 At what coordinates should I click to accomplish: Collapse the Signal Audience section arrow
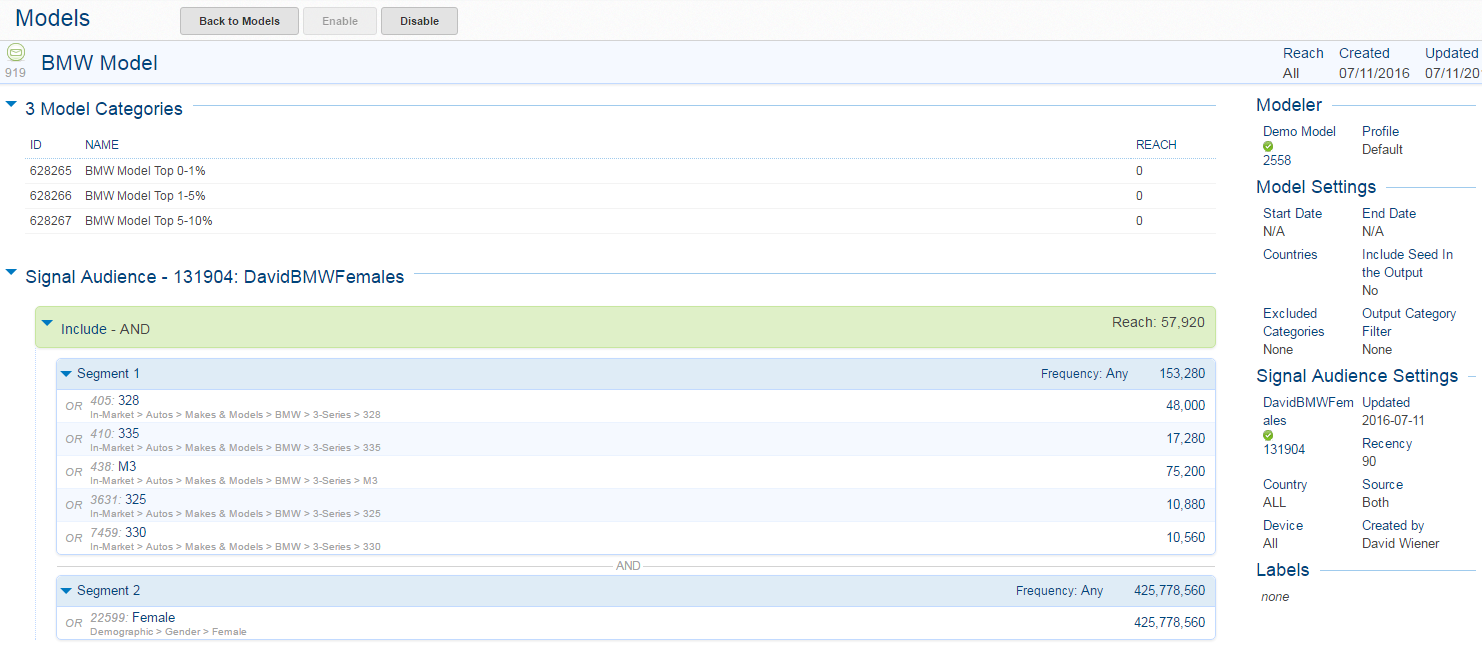tap(11, 271)
